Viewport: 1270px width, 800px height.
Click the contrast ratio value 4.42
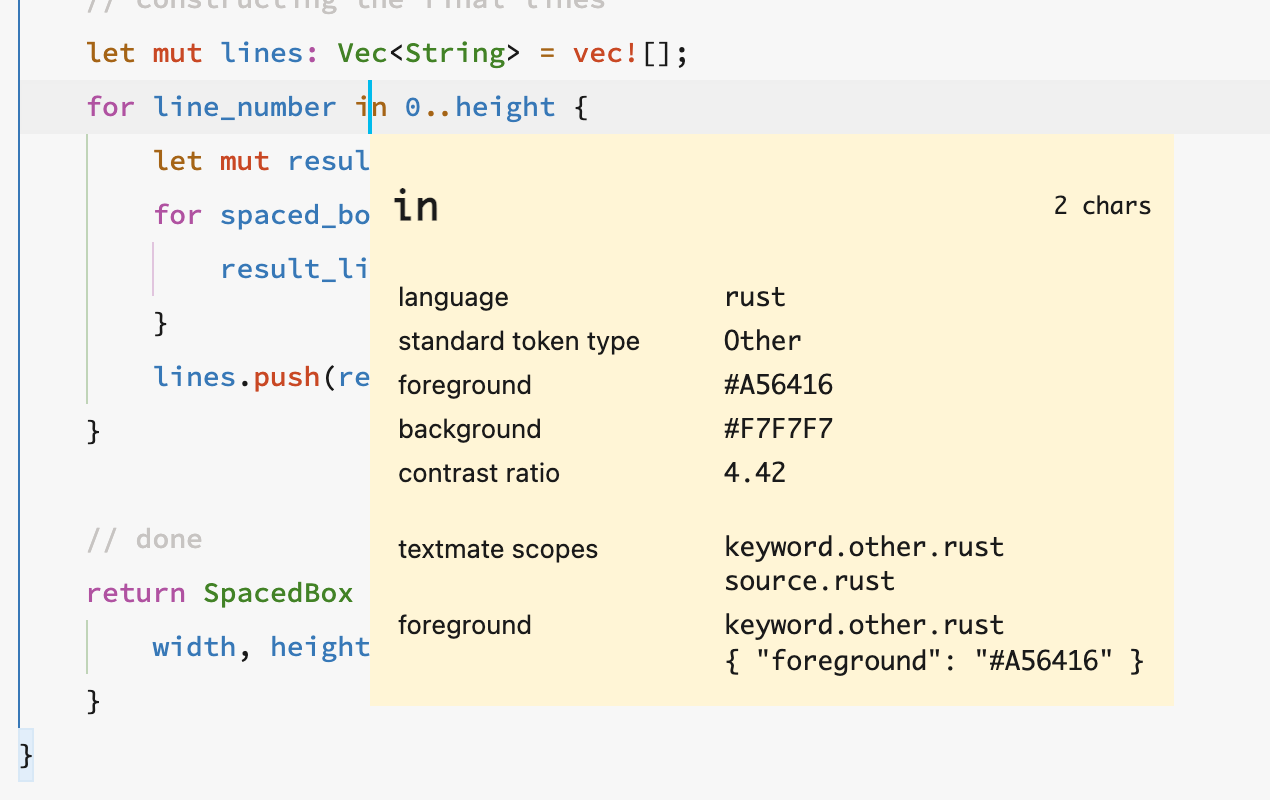point(754,472)
